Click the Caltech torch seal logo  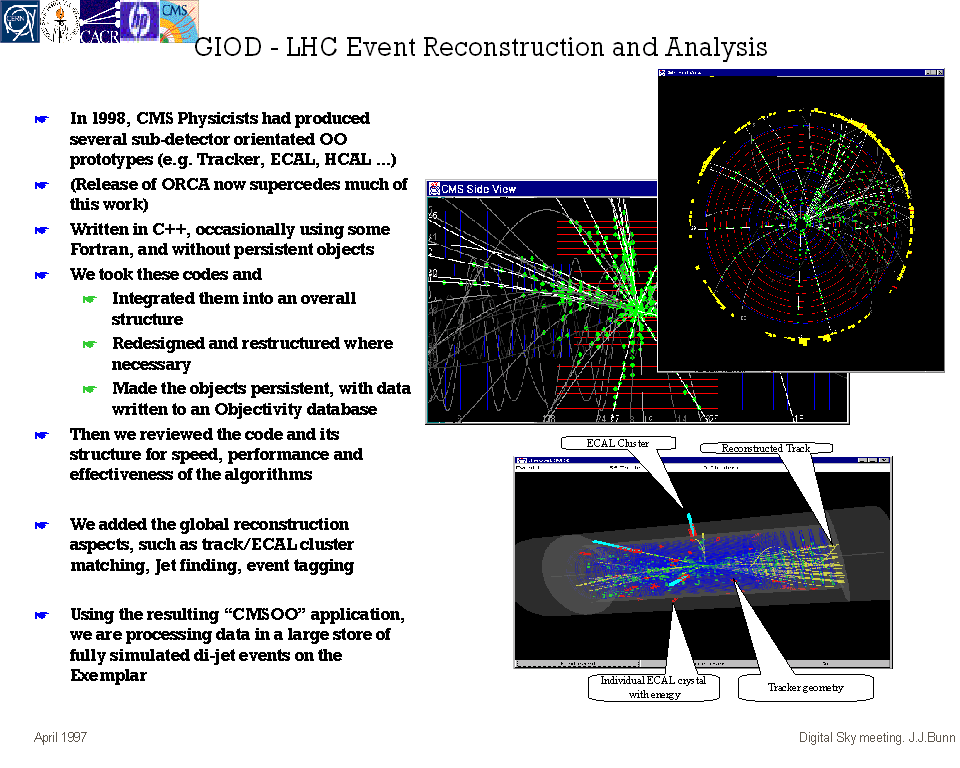pos(59,21)
